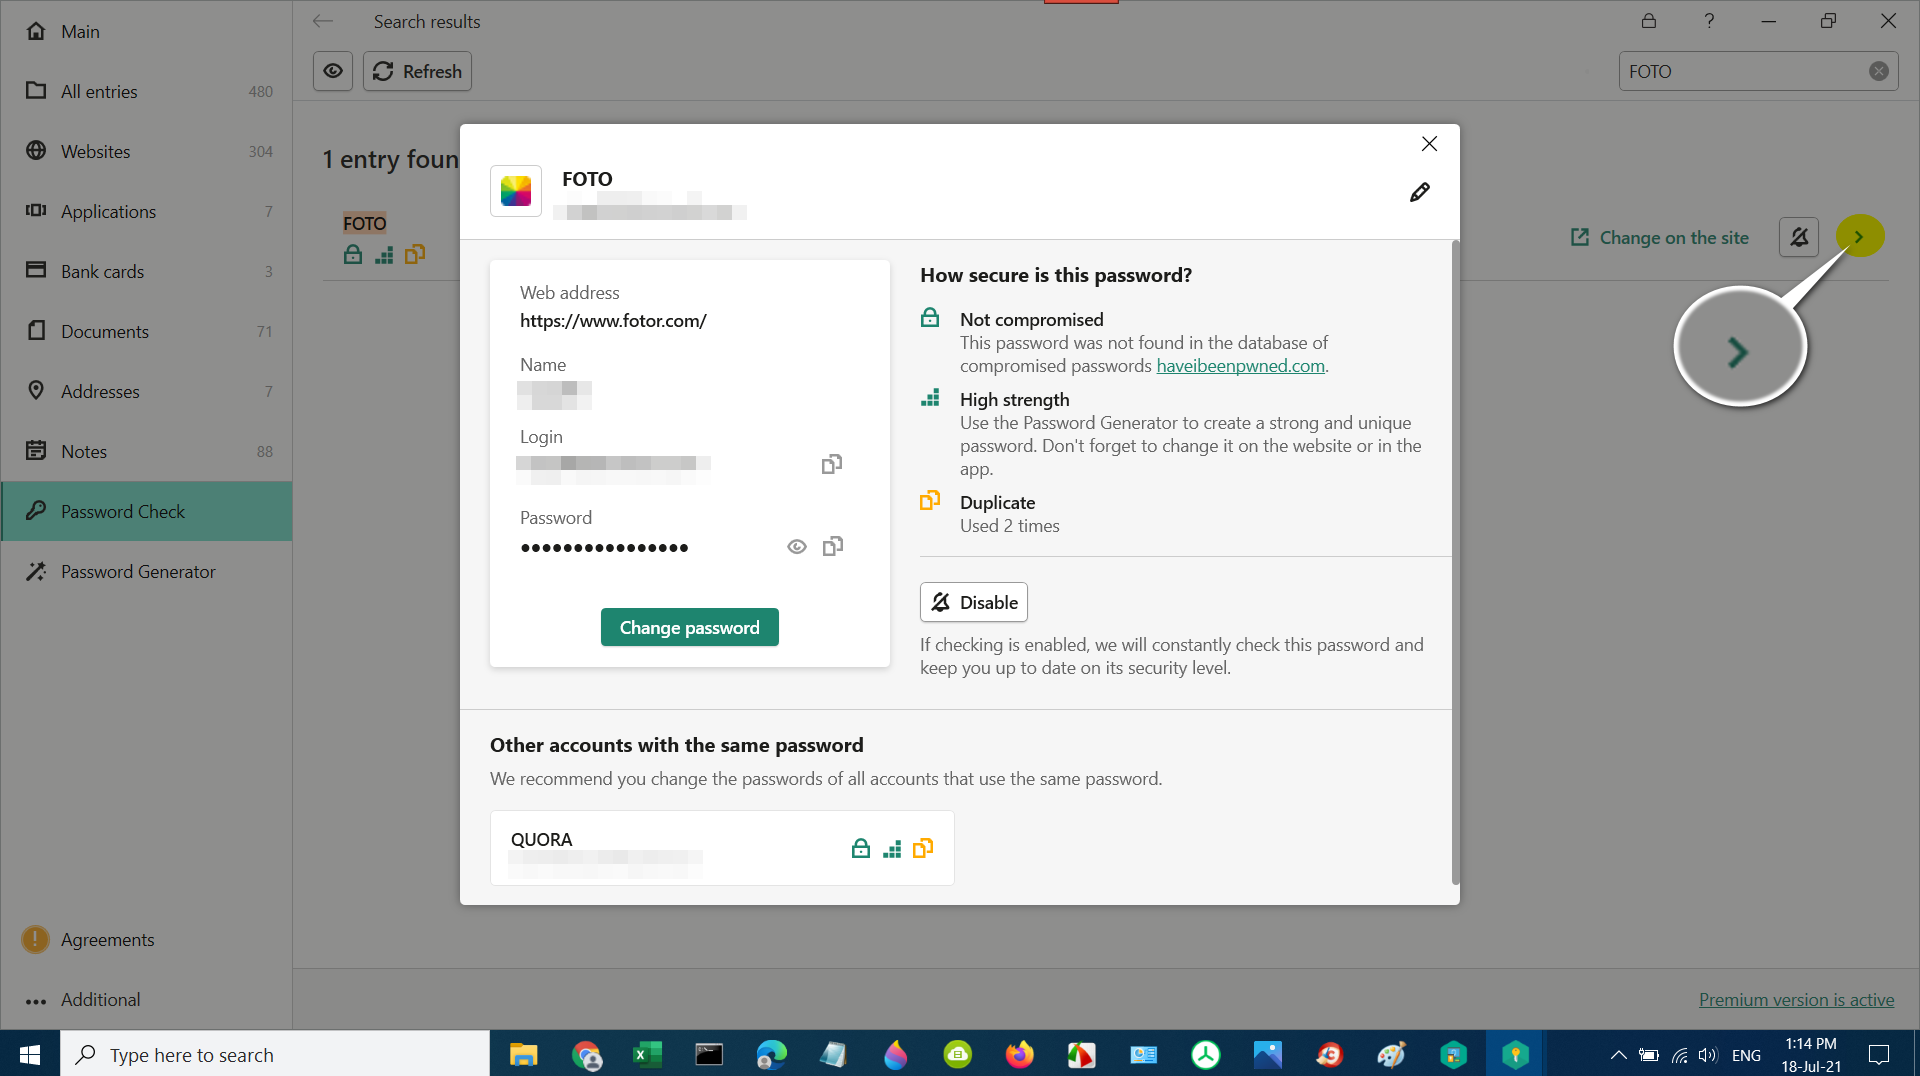This screenshot has width=1920, height=1076.
Task: Clear the FOTO search text
Action: [1879, 71]
